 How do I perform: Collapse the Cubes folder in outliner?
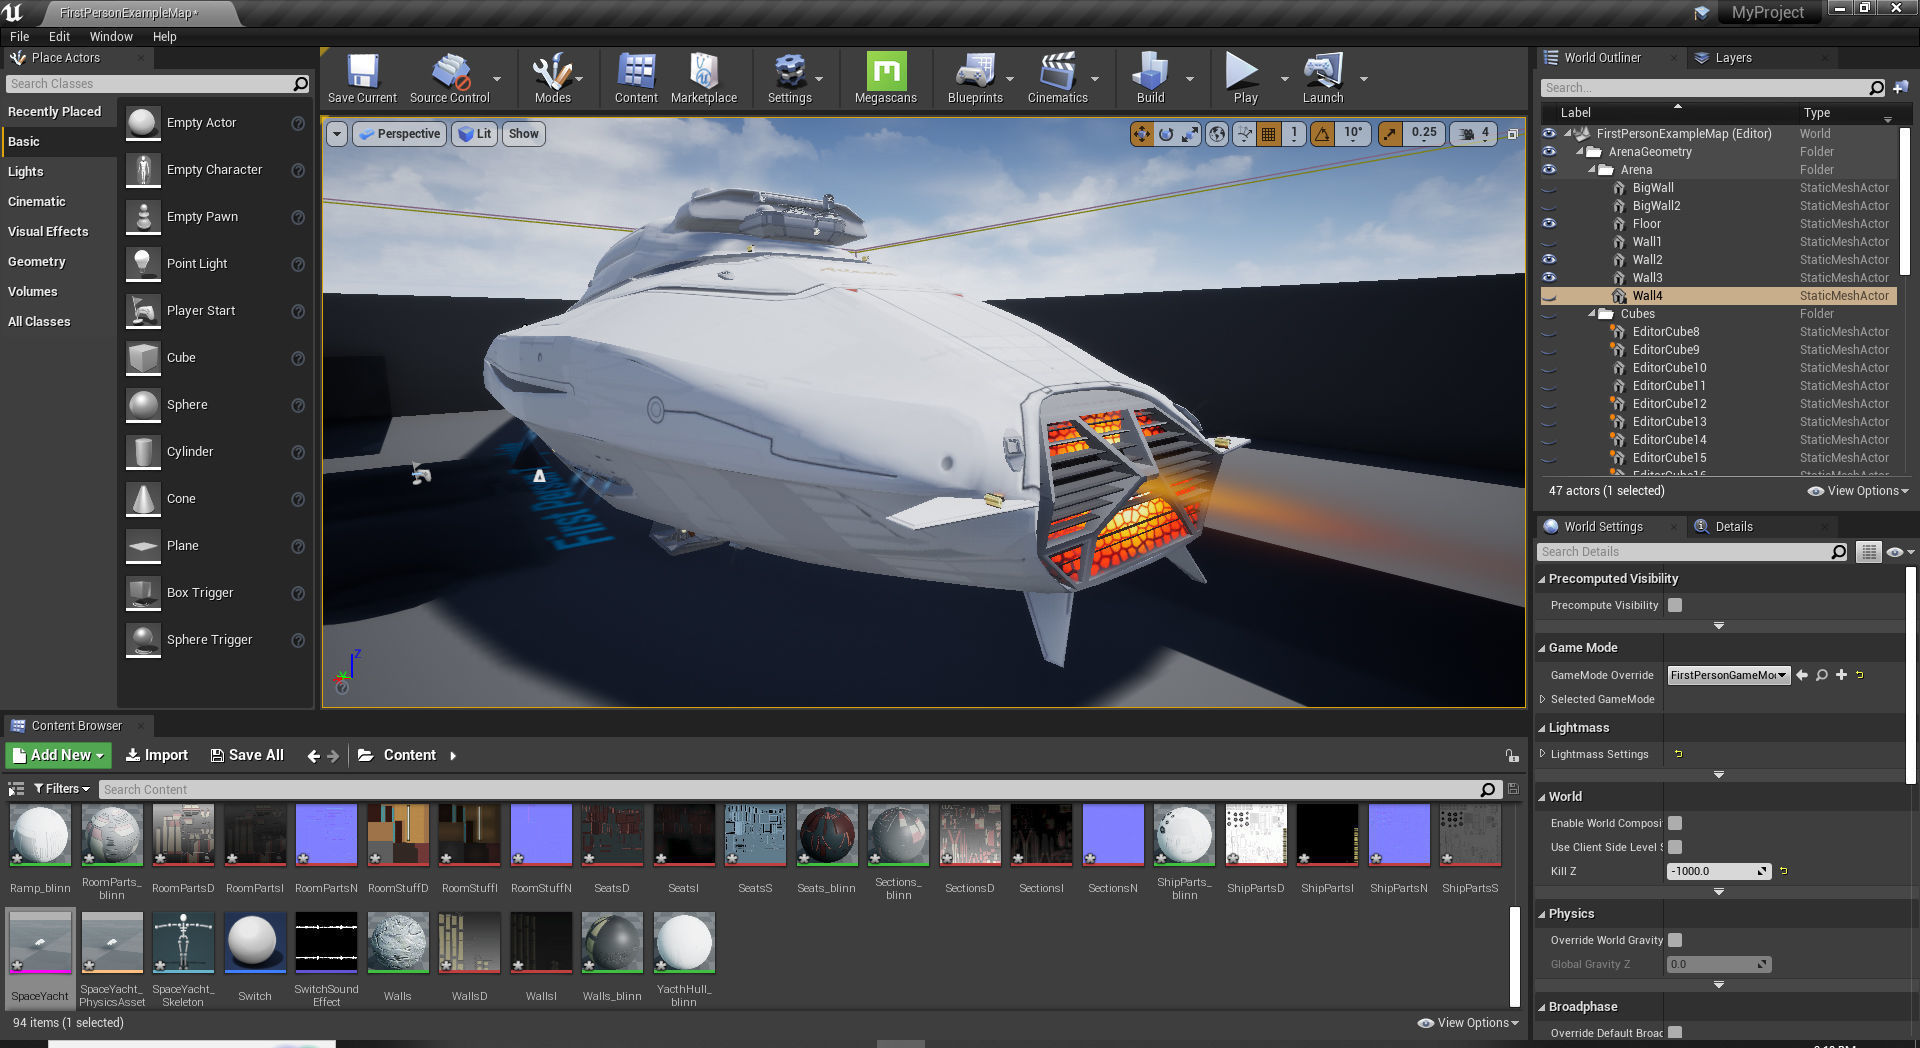pos(1591,314)
